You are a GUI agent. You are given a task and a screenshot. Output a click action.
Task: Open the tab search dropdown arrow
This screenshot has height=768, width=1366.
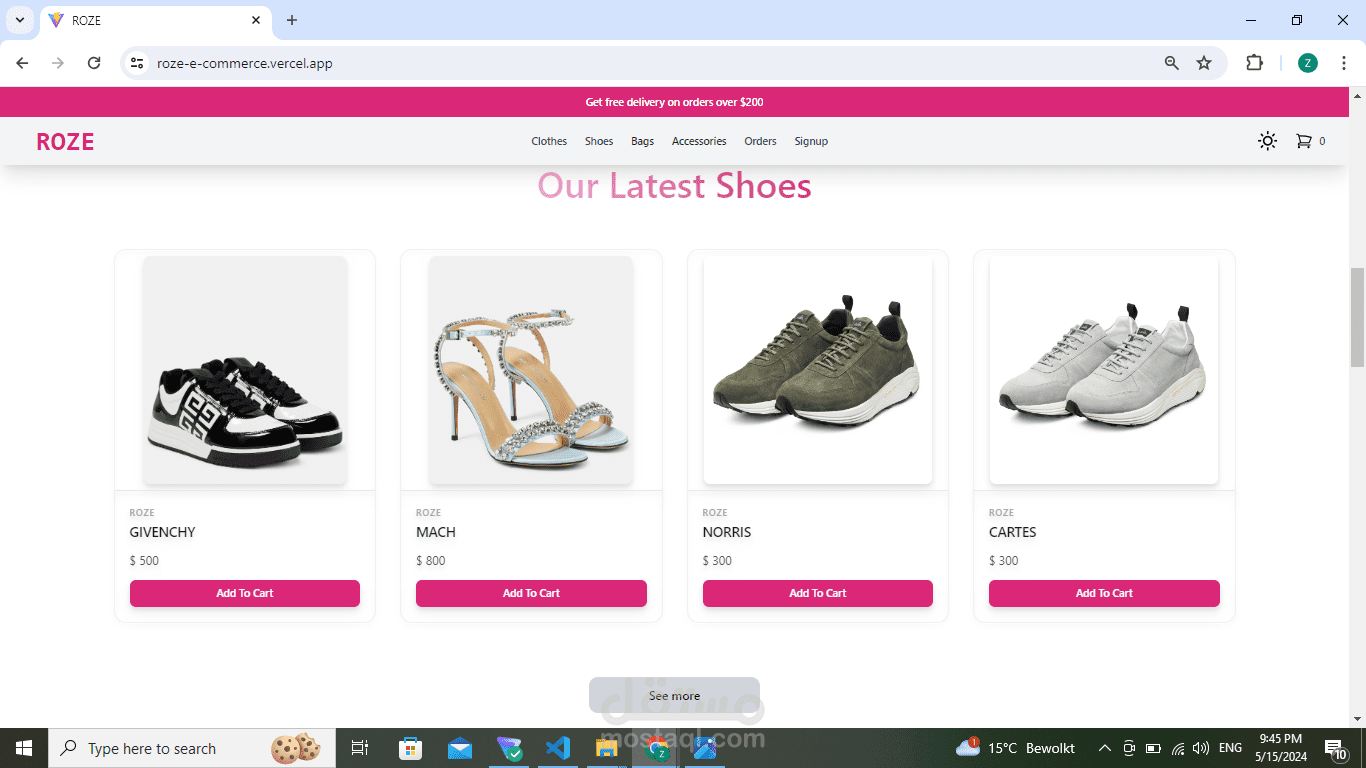click(20, 20)
